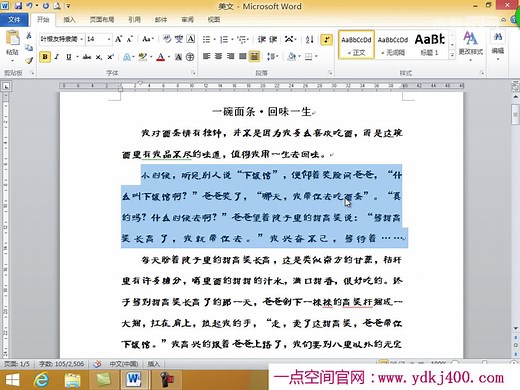Open the font name dropdown
The width and height of the screenshot is (520, 390).
point(82,39)
